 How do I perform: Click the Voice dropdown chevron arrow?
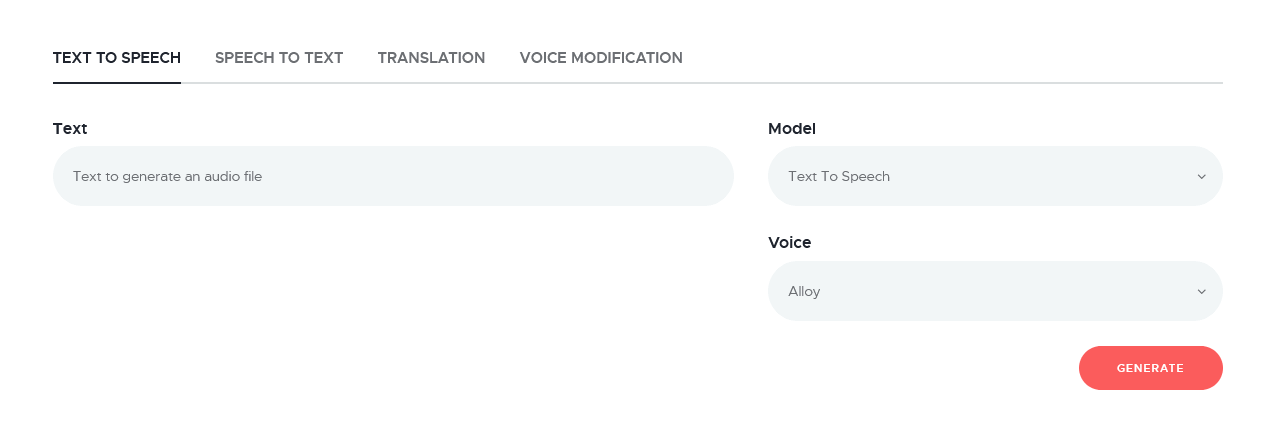pyautogui.click(x=1201, y=292)
